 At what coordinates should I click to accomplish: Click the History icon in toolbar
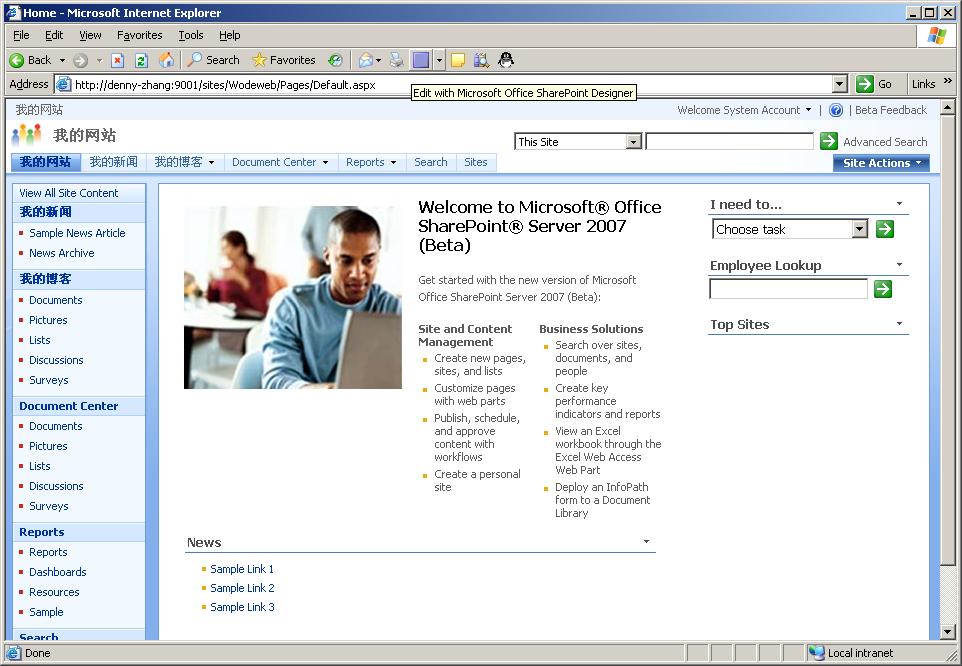335,60
